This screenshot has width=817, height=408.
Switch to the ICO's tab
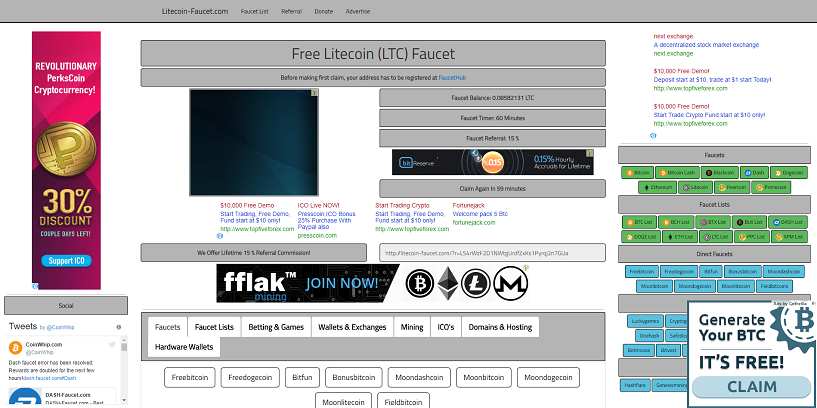pos(445,327)
